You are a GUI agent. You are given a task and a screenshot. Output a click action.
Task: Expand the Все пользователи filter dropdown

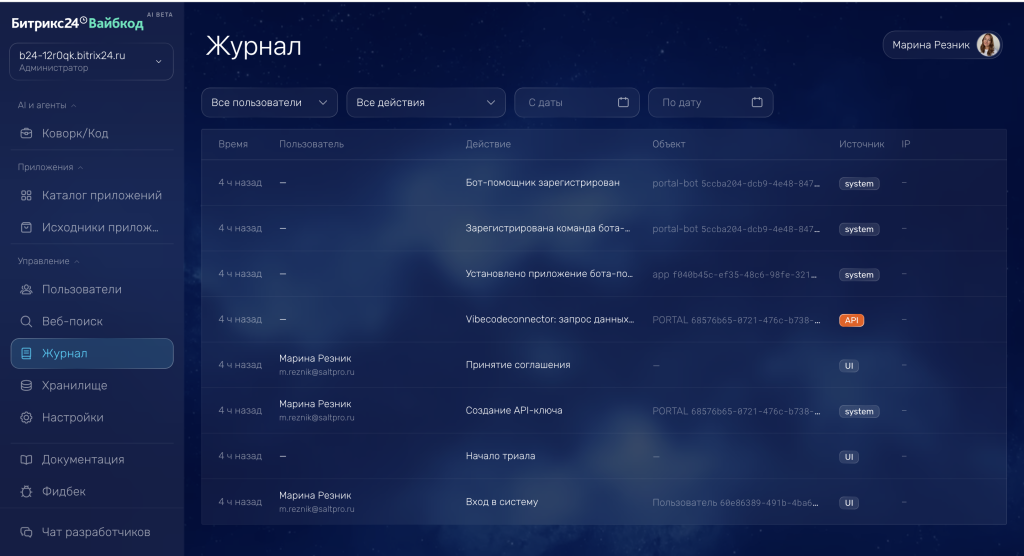[x=269, y=103]
